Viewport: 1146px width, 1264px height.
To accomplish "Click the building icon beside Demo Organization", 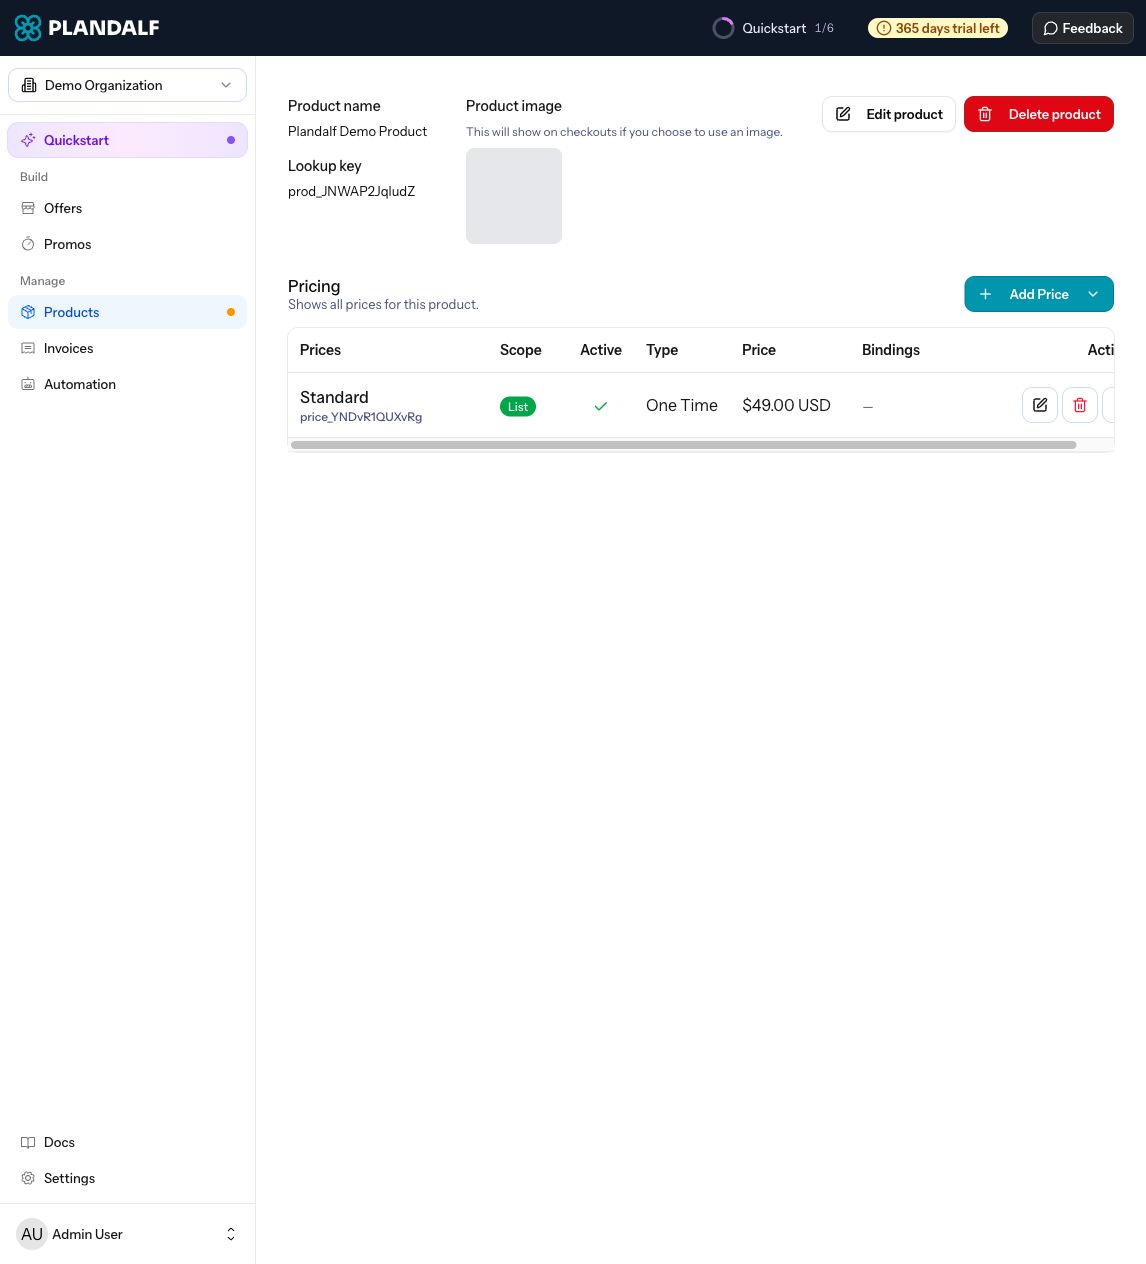I will tap(29, 85).
